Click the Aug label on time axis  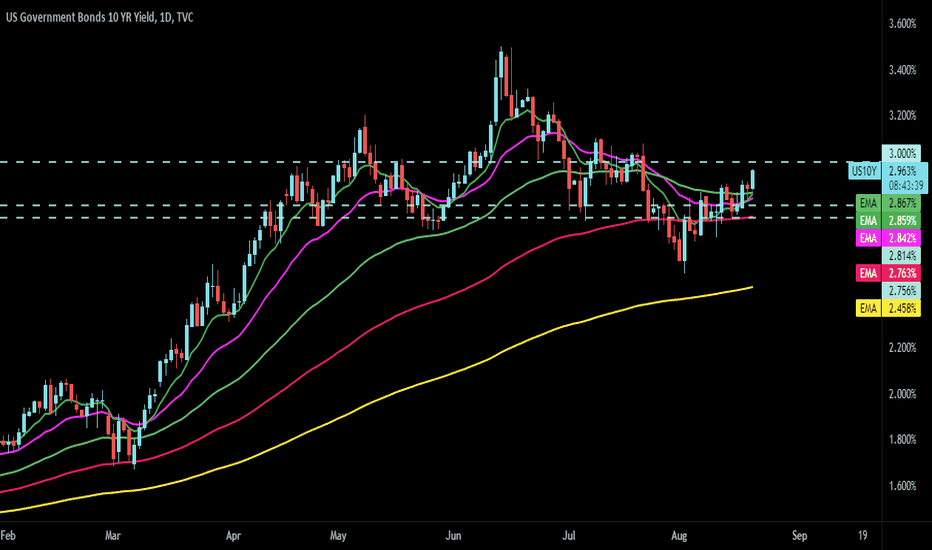click(x=679, y=536)
